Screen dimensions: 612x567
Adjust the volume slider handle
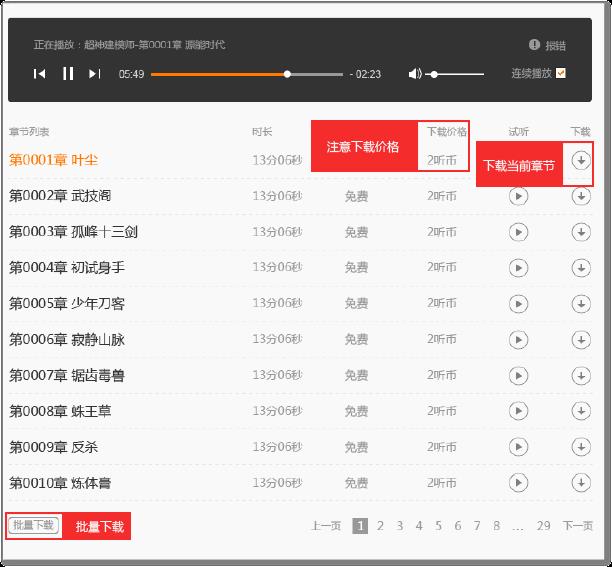434,74
